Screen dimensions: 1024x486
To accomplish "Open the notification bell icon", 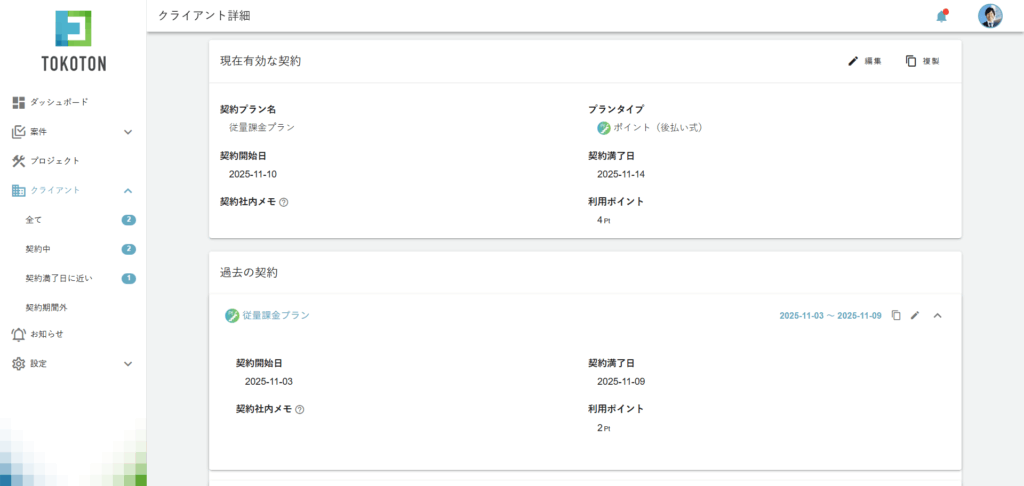I will [941, 16].
